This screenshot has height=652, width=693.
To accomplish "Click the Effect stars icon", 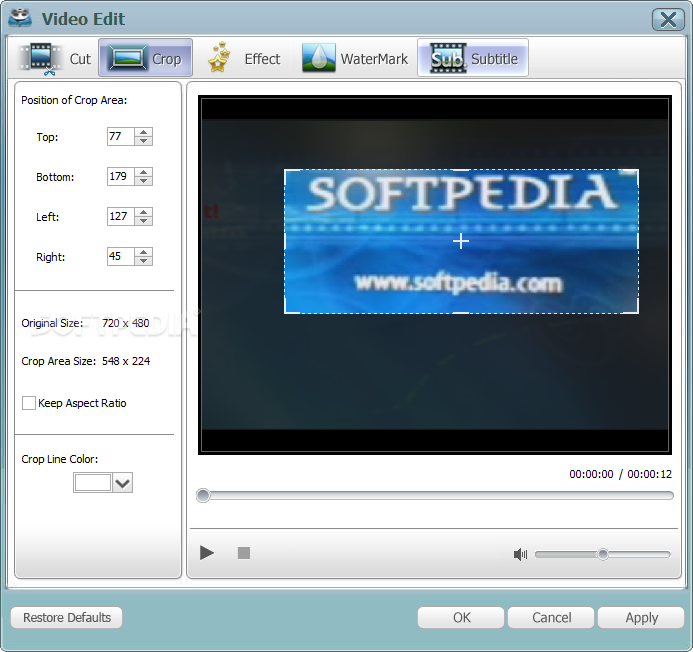I will [x=219, y=57].
